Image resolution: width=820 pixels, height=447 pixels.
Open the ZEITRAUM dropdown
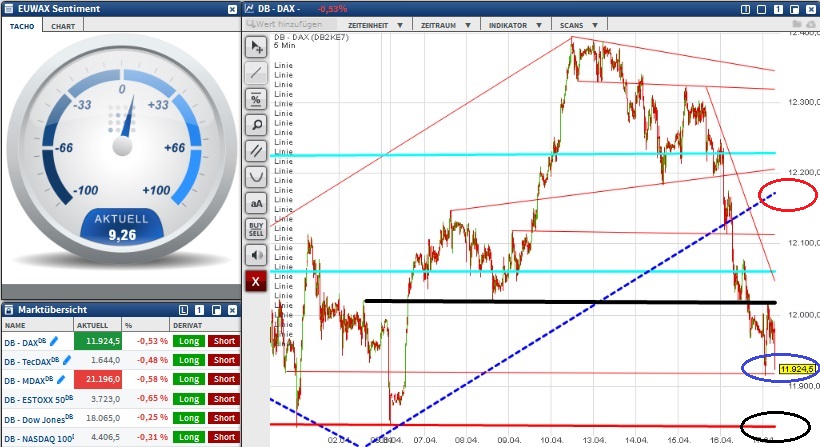[446, 25]
